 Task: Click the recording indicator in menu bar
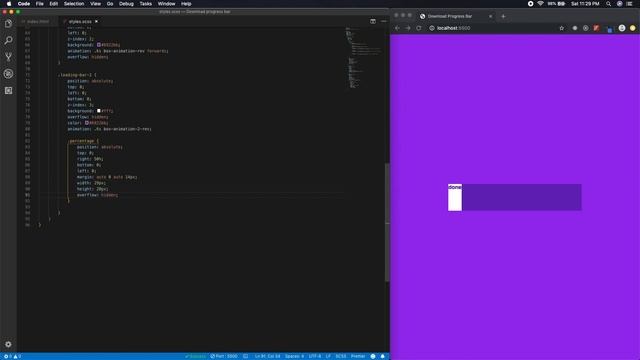[x=530, y=4]
